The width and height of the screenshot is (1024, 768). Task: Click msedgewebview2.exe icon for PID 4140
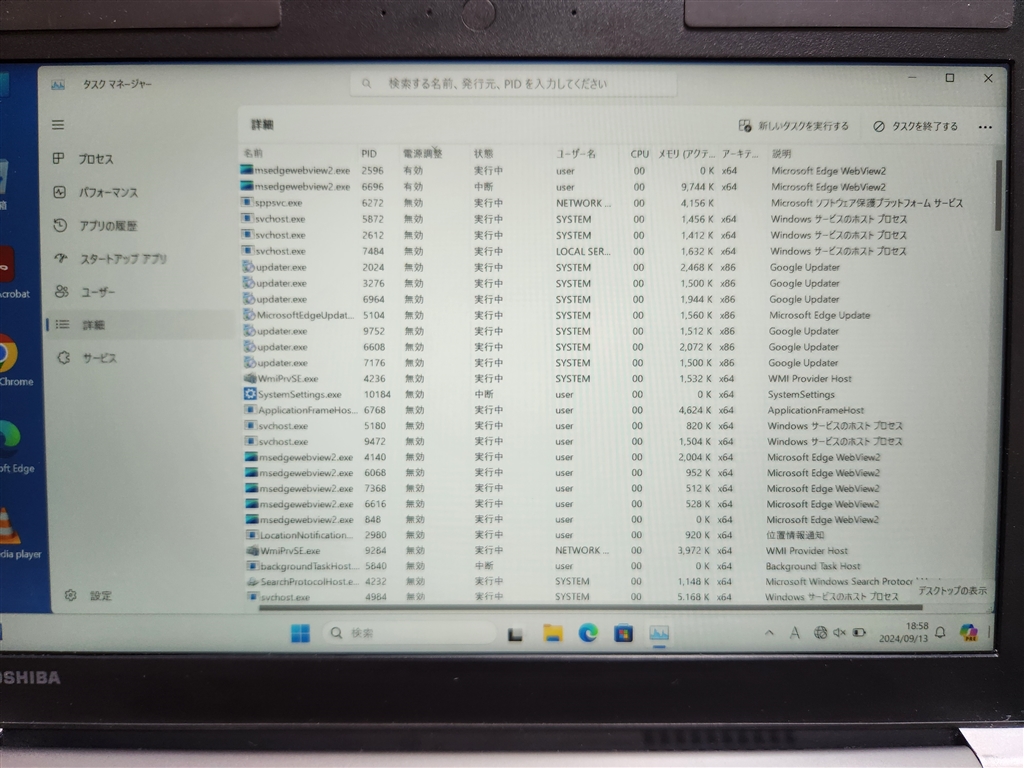point(251,456)
